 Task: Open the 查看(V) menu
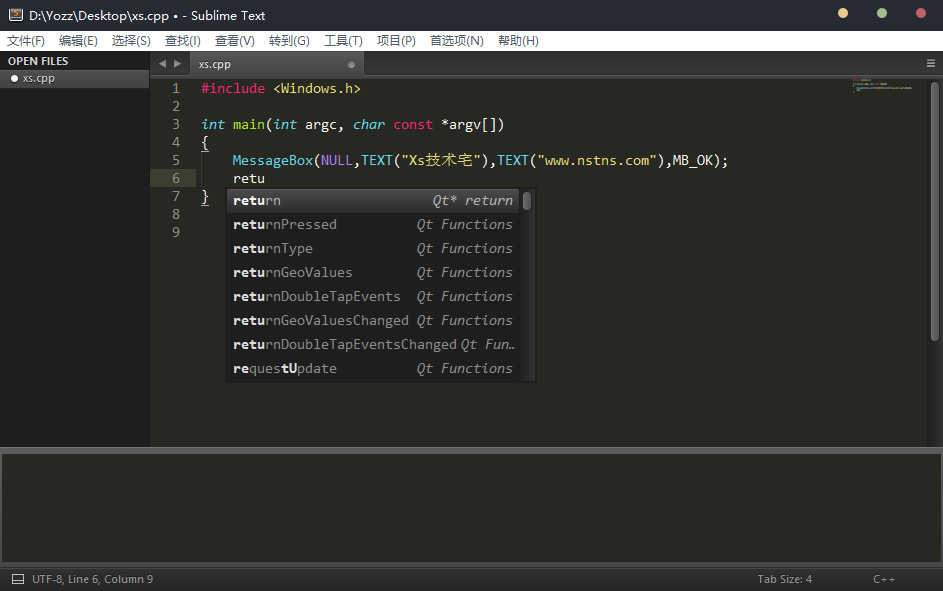235,41
